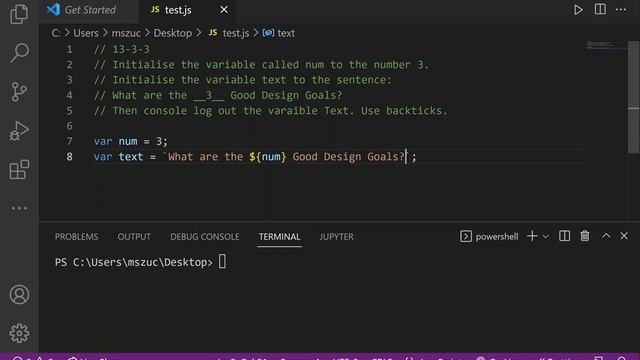
Task: Maximize the panel with the up chevron
Action: click(606, 236)
